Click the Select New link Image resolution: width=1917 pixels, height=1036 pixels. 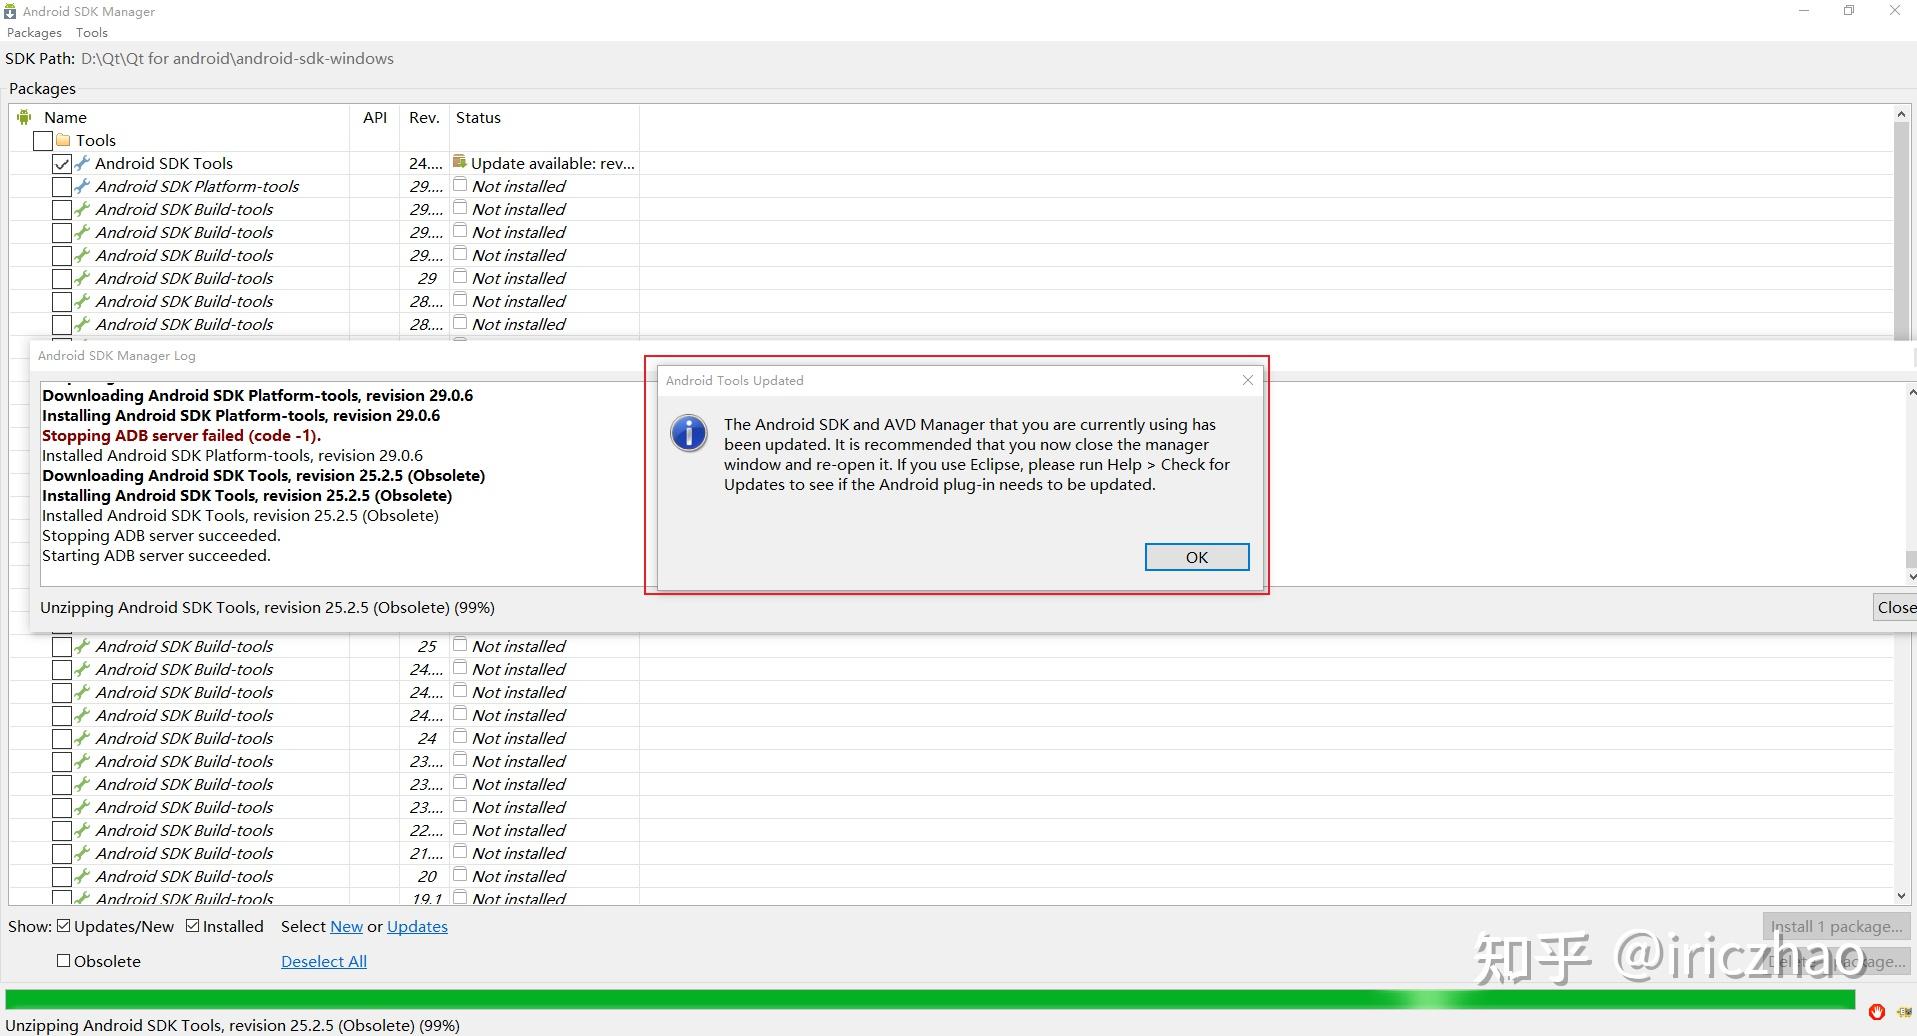(x=346, y=927)
